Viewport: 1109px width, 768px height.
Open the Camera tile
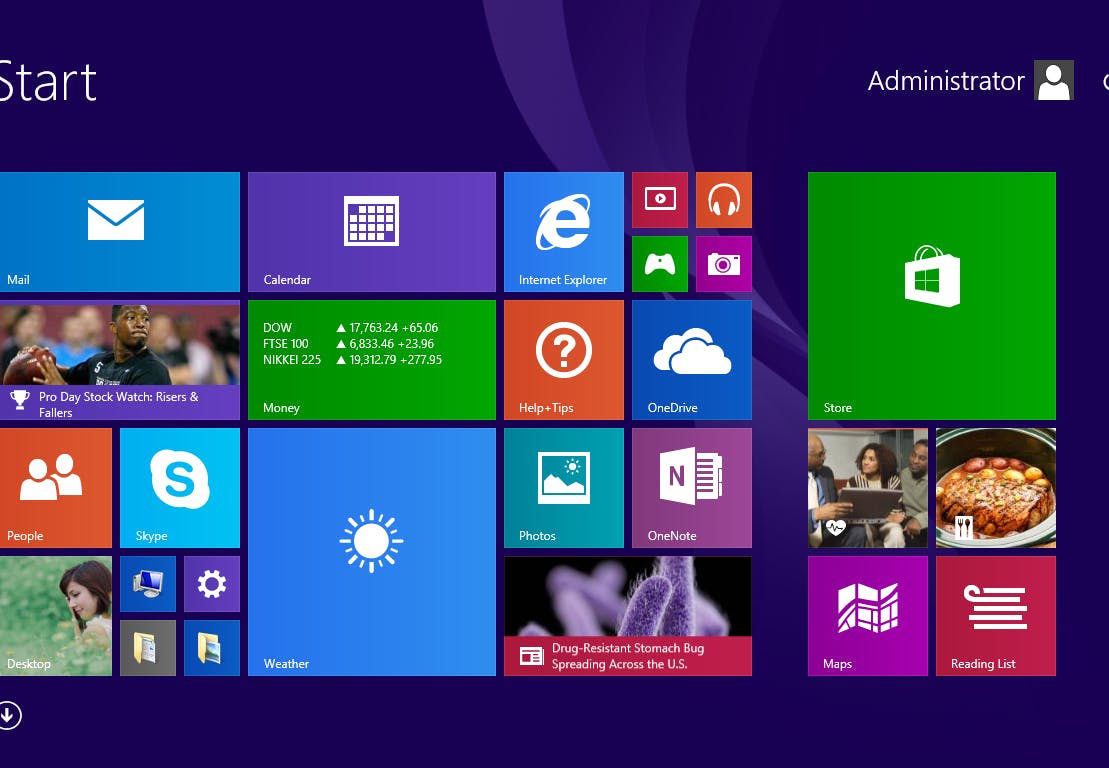click(724, 264)
